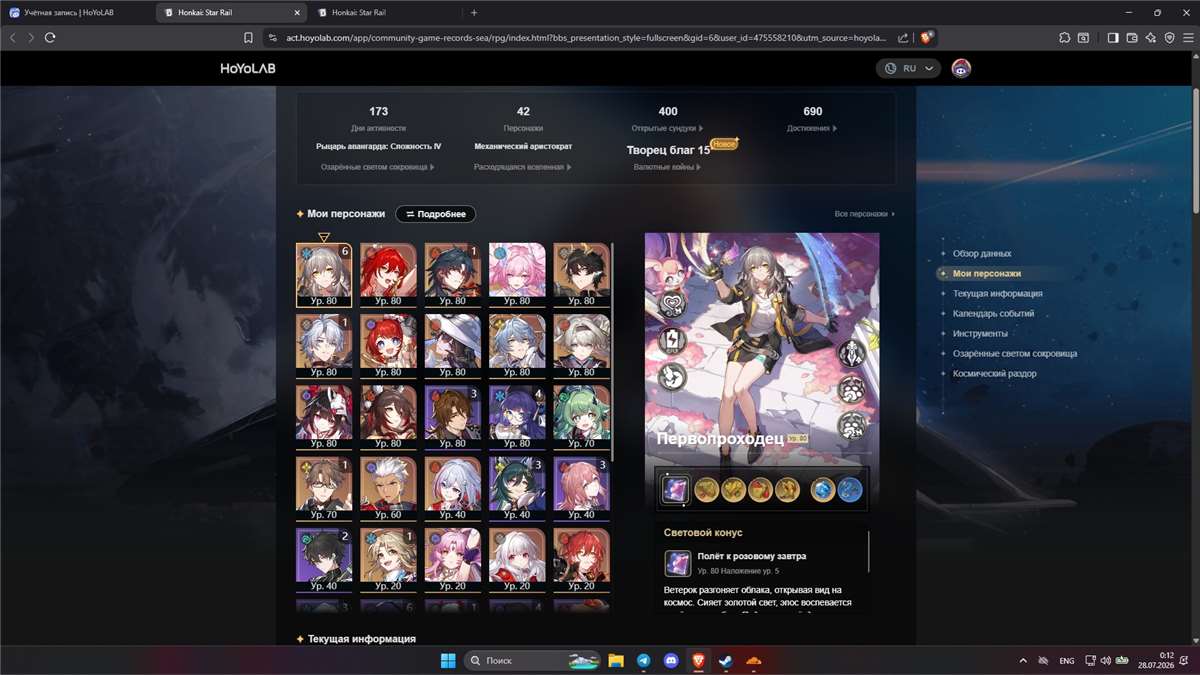Click the top right trace icon on portrait
The height and width of the screenshot is (675, 1200).
pos(852,353)
